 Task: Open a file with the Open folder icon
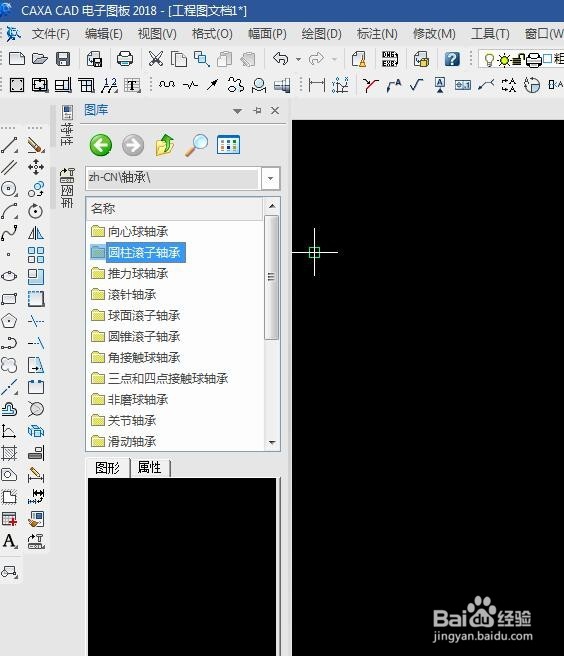tap(40, 59)
